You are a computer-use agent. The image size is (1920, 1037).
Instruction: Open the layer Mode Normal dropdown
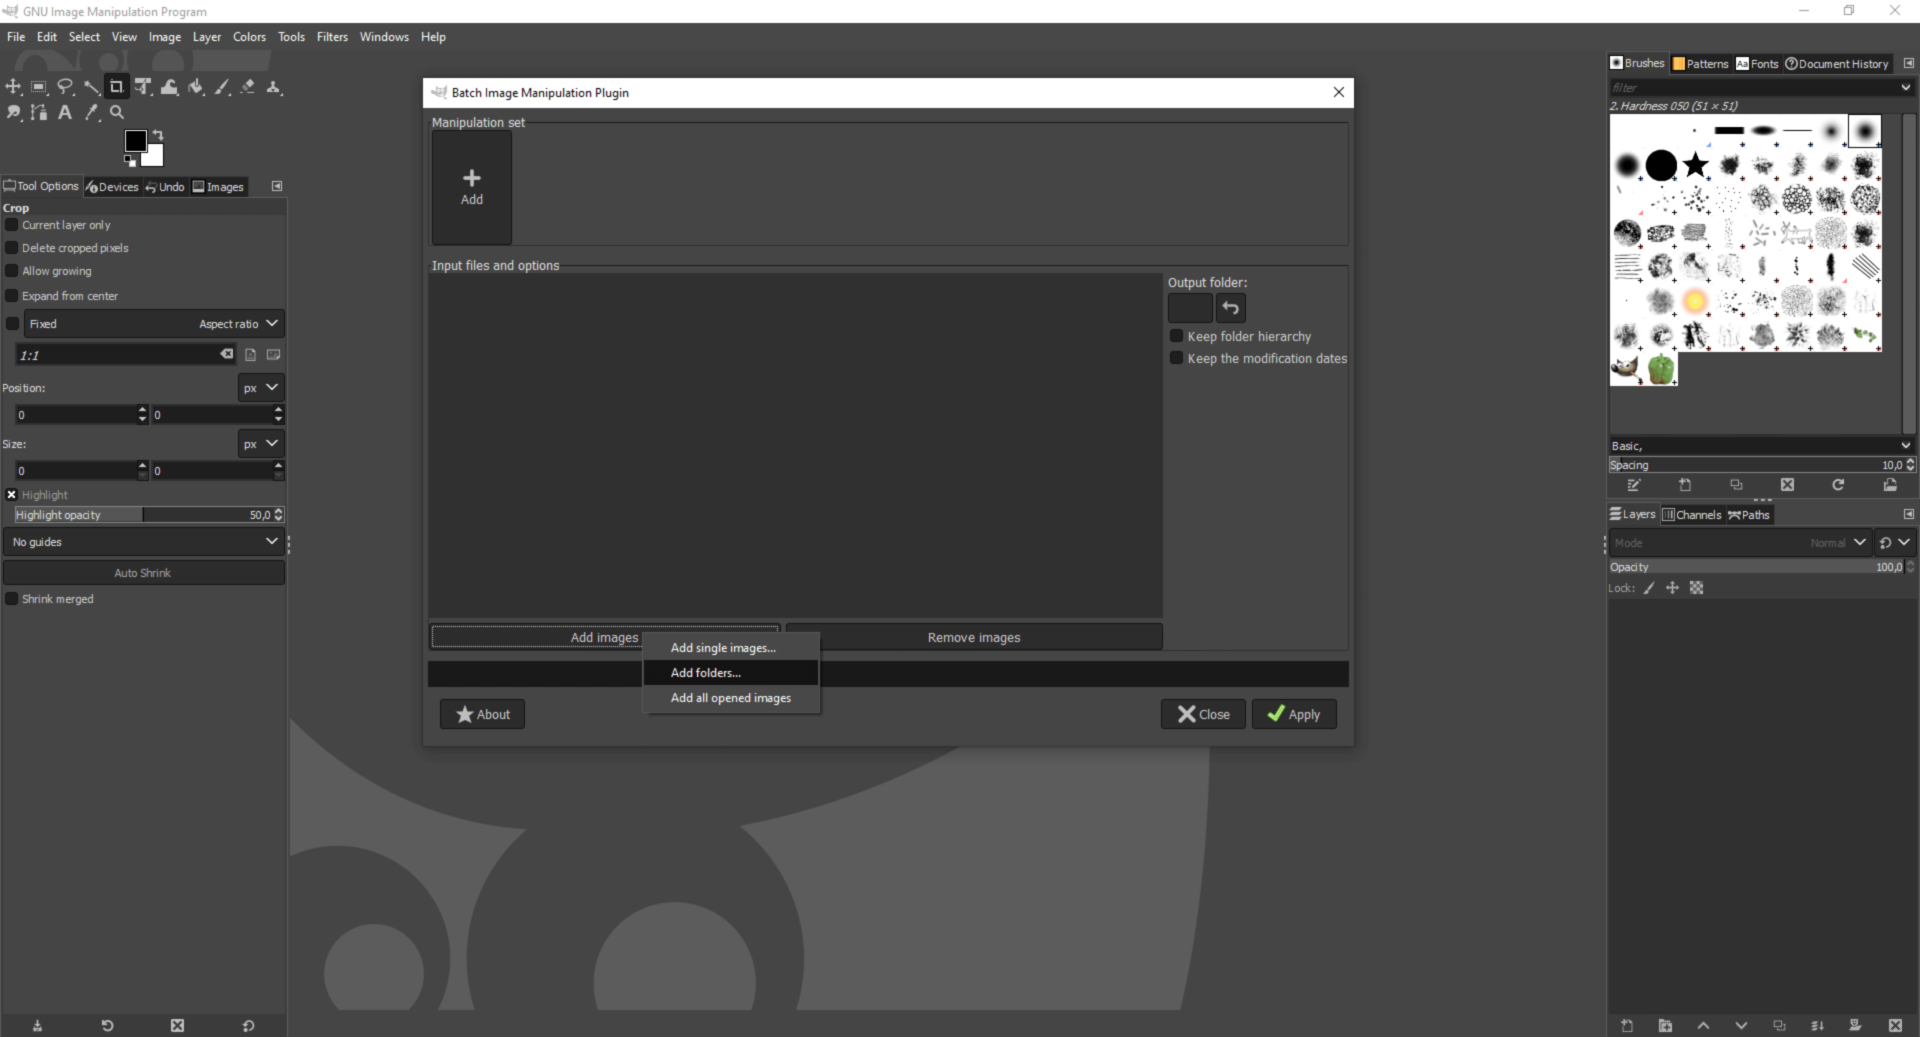(1740, 543)
